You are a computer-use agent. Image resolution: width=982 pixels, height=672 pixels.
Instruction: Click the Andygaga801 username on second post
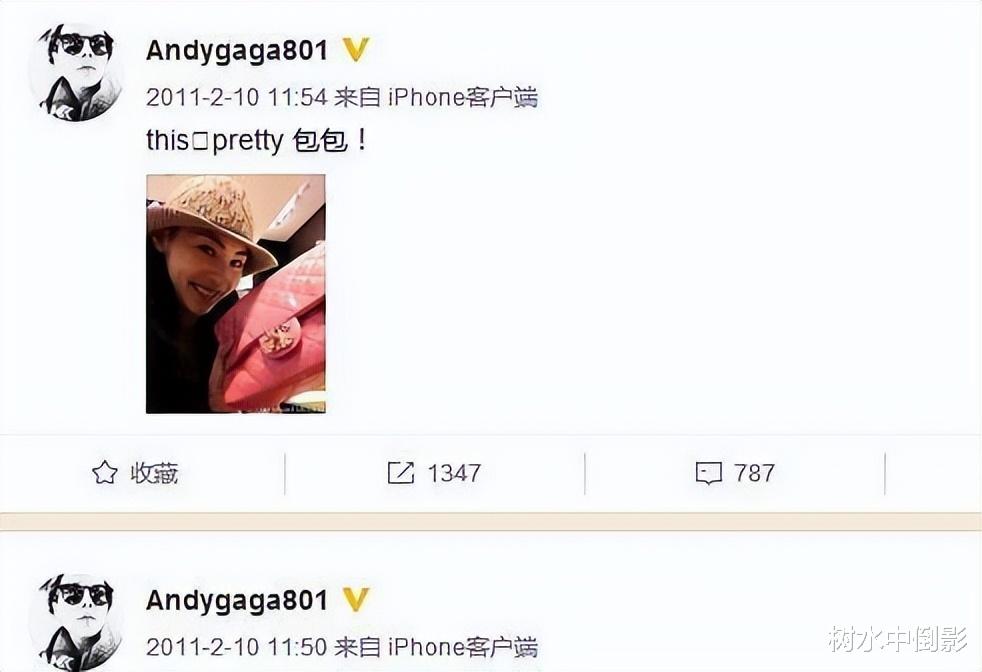click(237, 601)
